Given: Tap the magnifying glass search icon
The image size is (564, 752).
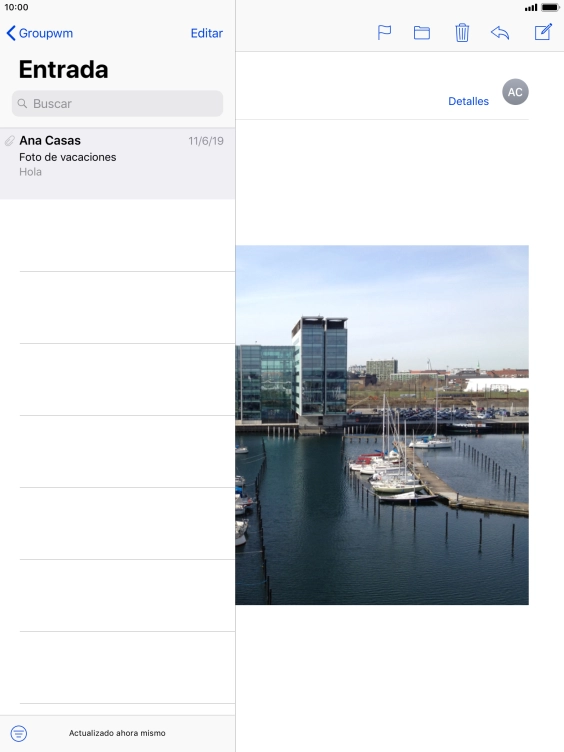Looking at the screenshot, I should tap(22, 104).
